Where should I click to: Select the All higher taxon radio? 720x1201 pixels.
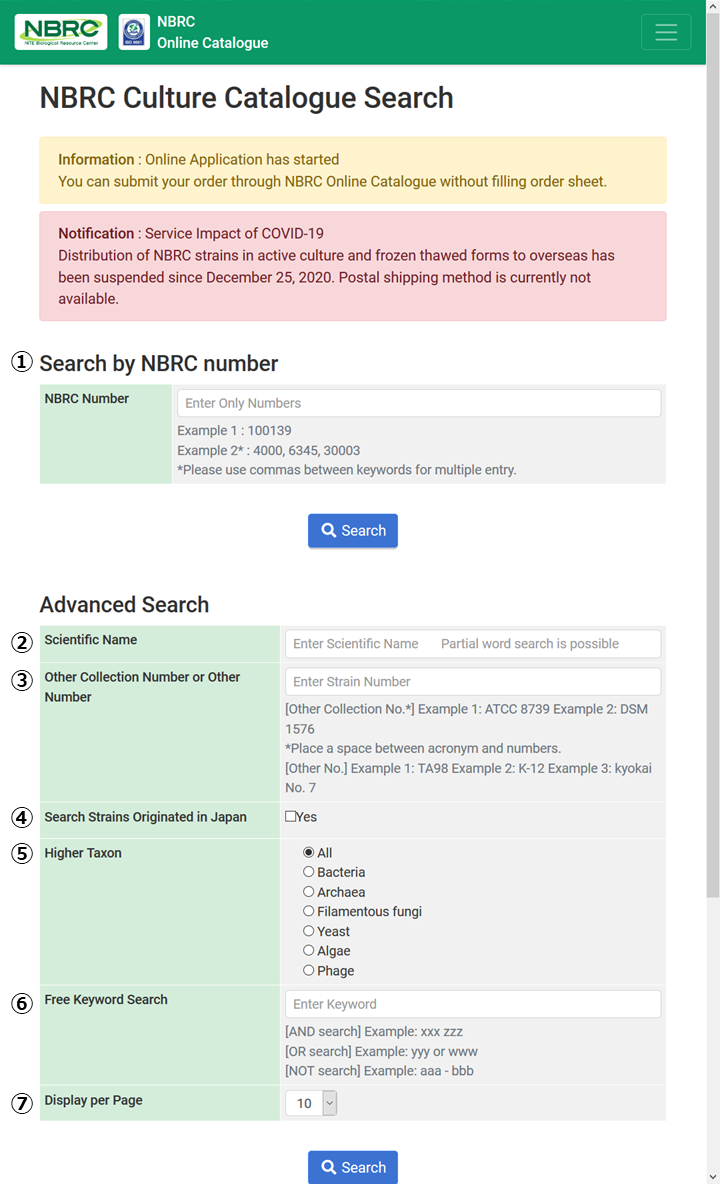click(309, 853)
